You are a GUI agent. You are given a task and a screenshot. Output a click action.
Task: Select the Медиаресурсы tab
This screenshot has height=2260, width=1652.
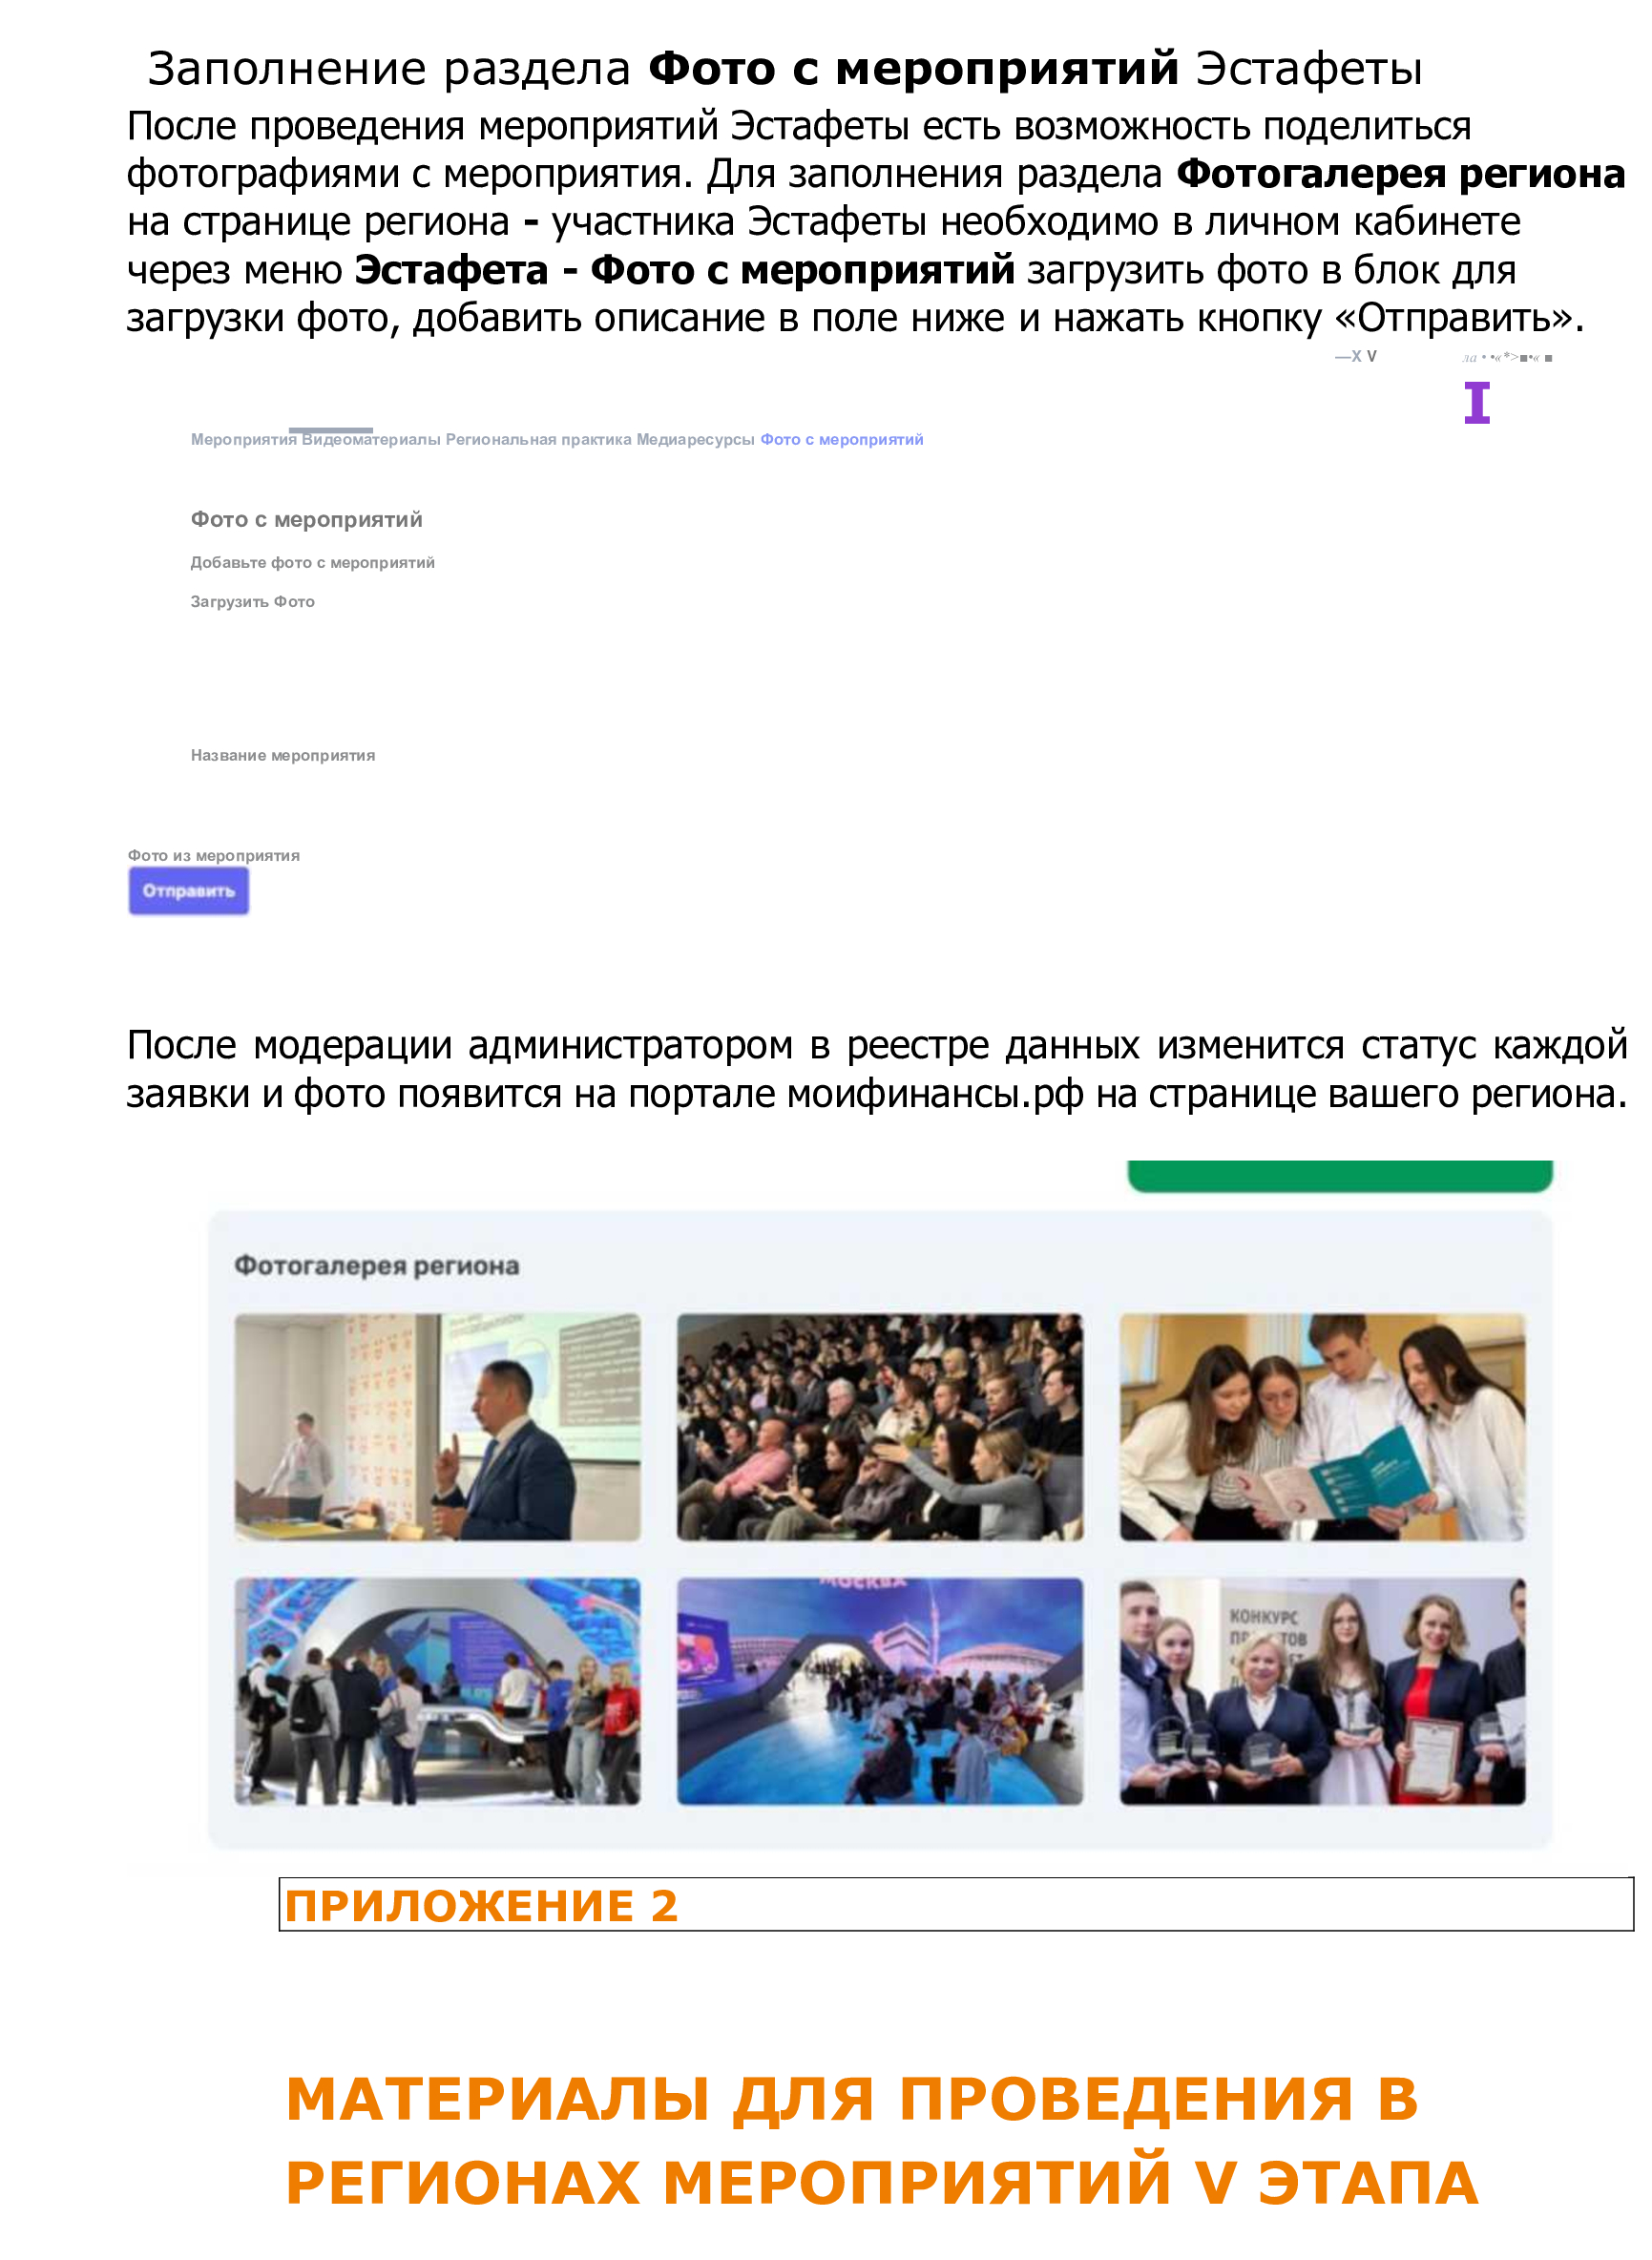pyautogui.click(x=695, y=440)
